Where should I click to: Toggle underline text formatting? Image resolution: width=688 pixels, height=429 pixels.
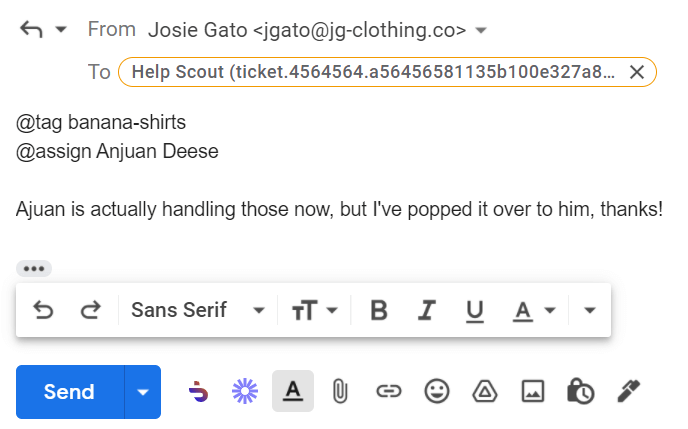(475, 311)
